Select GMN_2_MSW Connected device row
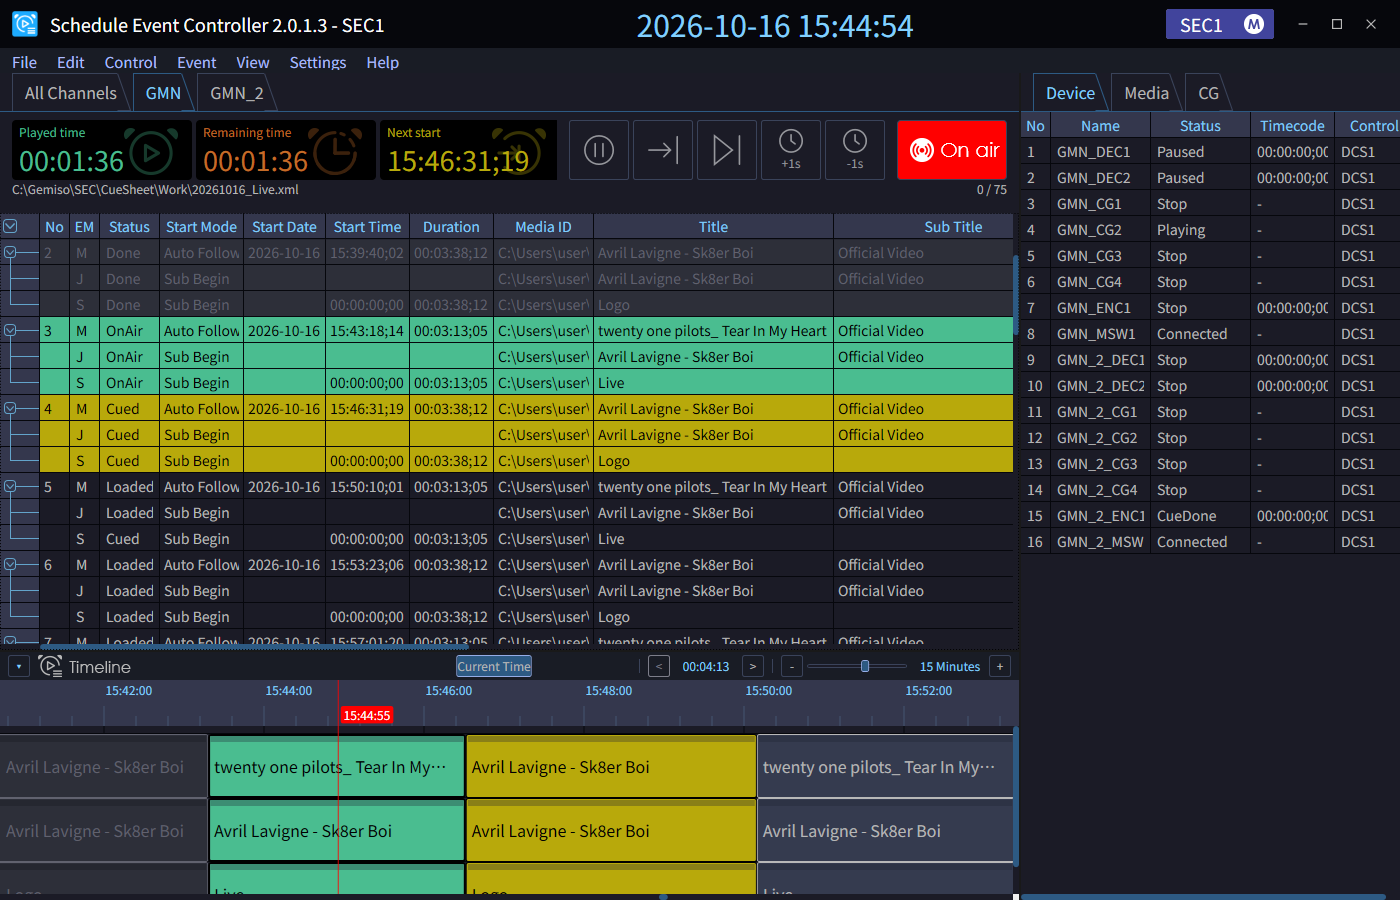The width and height of the screenshot is (1400, 900). pyautogui.click(x=1210, y=542)
